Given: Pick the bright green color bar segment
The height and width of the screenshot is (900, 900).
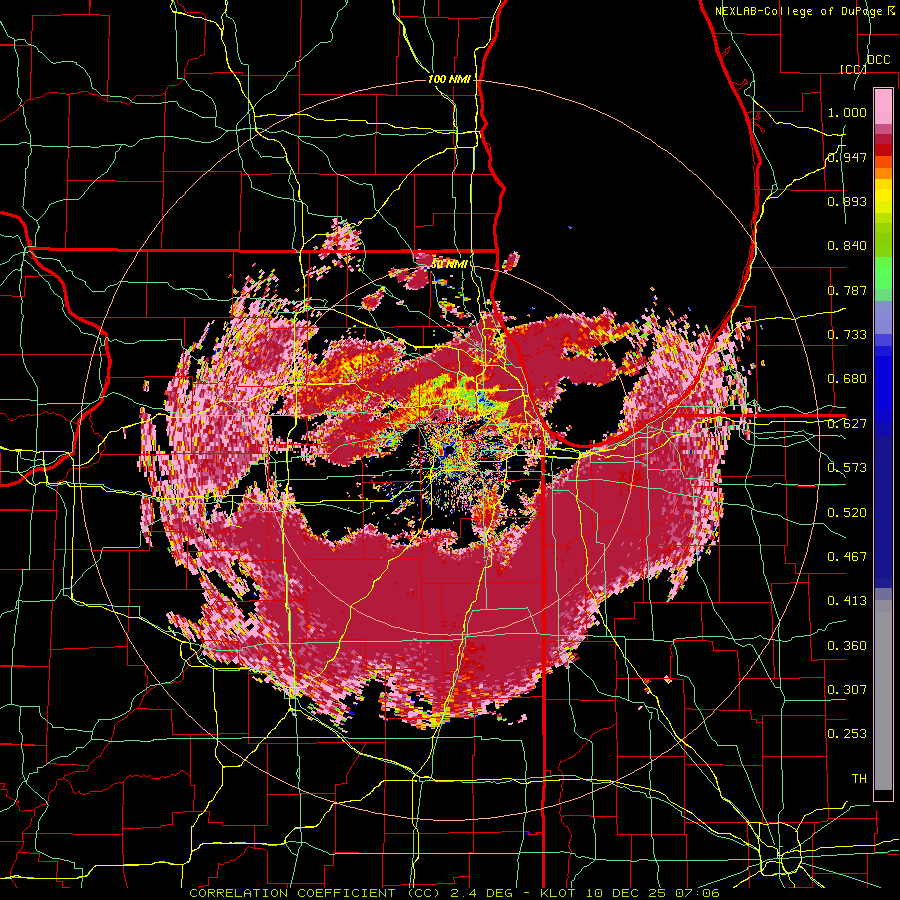Looking at the screenshot, I should click(x=883, y=273).
